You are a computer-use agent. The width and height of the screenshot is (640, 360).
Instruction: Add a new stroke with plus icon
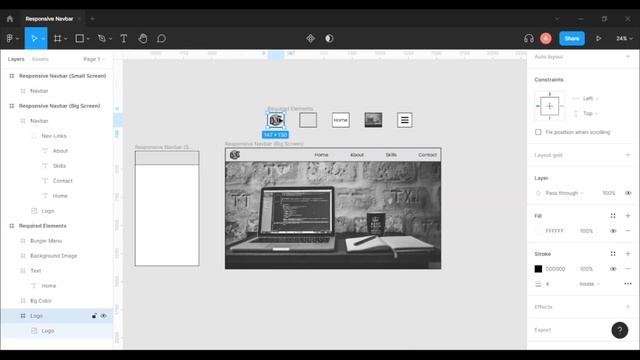click(x=628, y=254)
